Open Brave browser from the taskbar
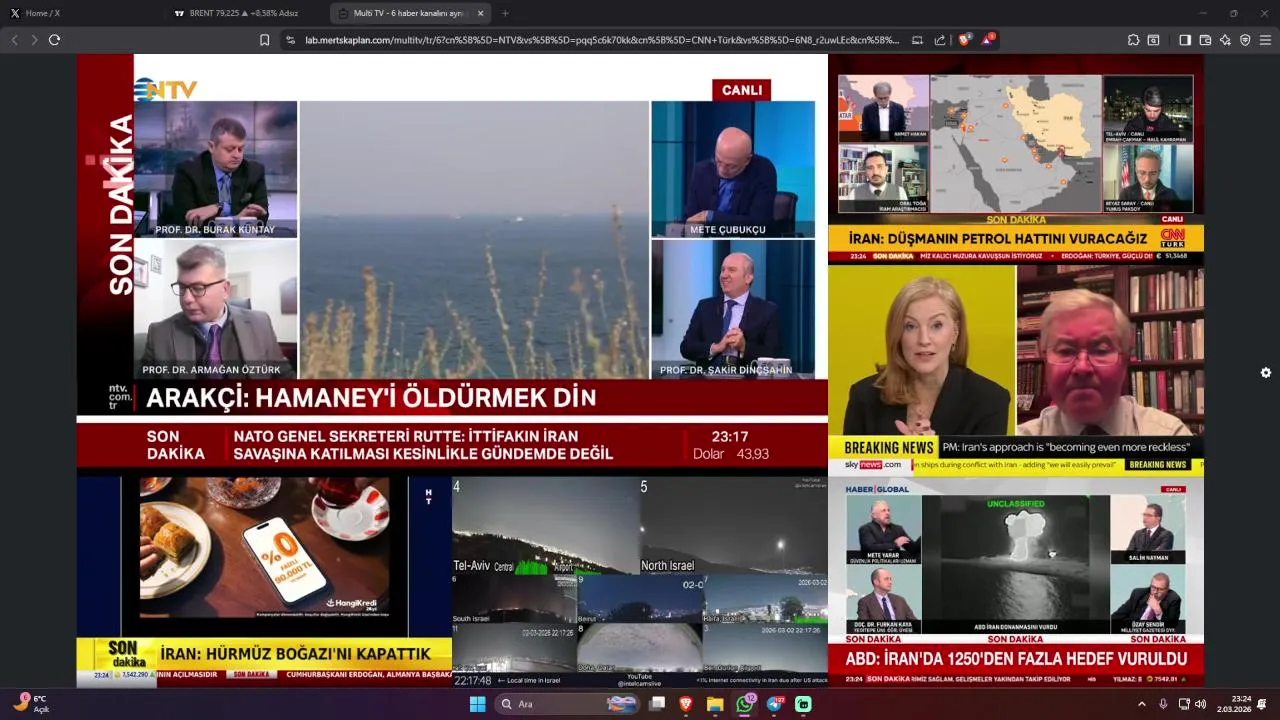 (x=686, y=704)
